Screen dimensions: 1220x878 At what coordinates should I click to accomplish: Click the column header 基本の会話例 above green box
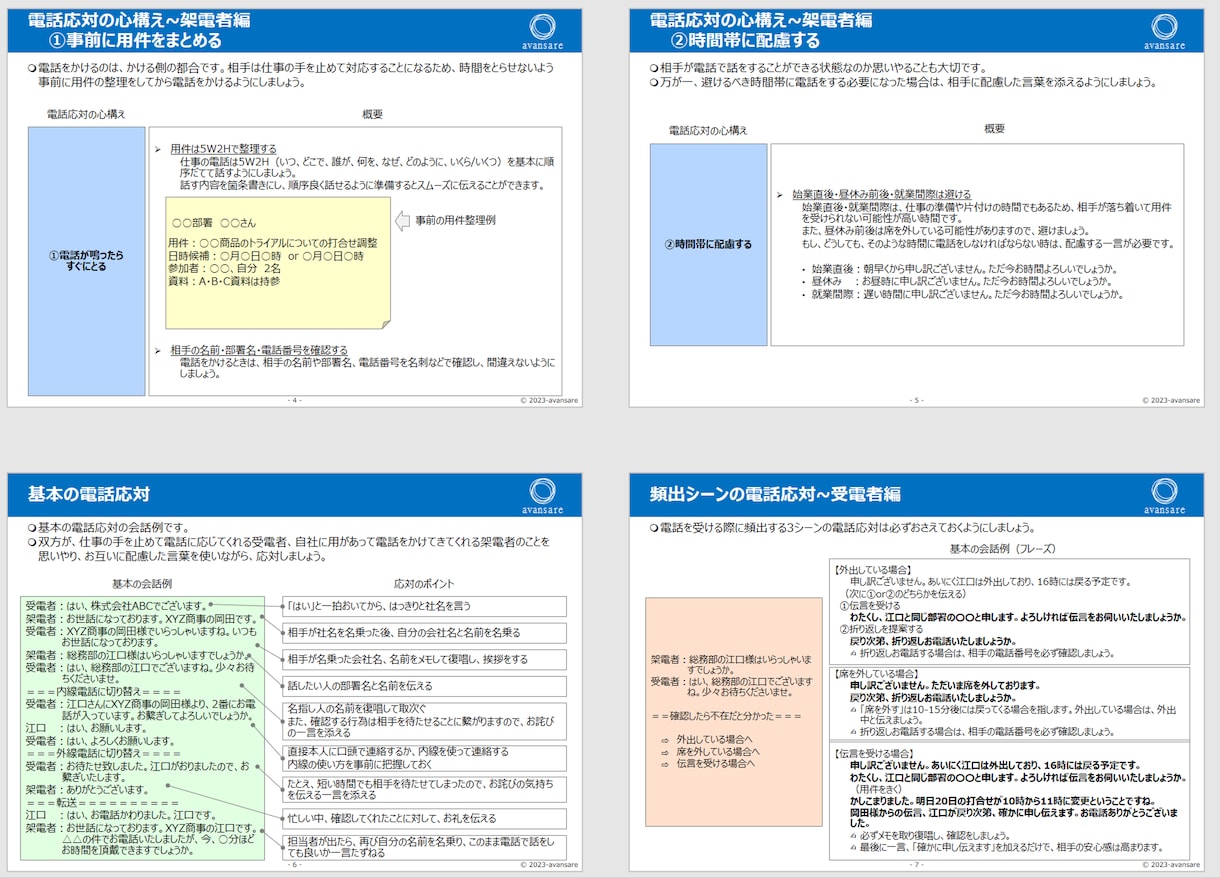[142, 584]
